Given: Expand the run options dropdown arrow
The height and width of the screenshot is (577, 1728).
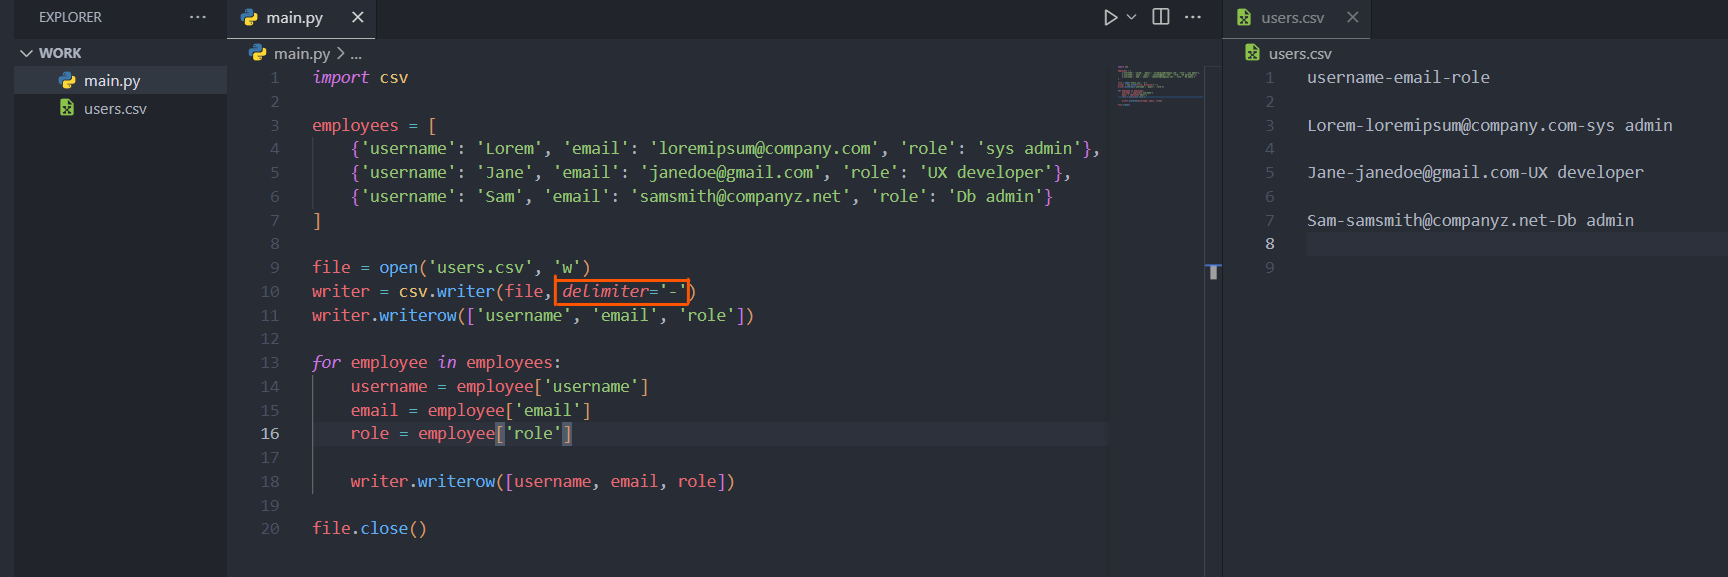Looking at the screenshot, I should pyautogui.click(x=1132, y=17).
